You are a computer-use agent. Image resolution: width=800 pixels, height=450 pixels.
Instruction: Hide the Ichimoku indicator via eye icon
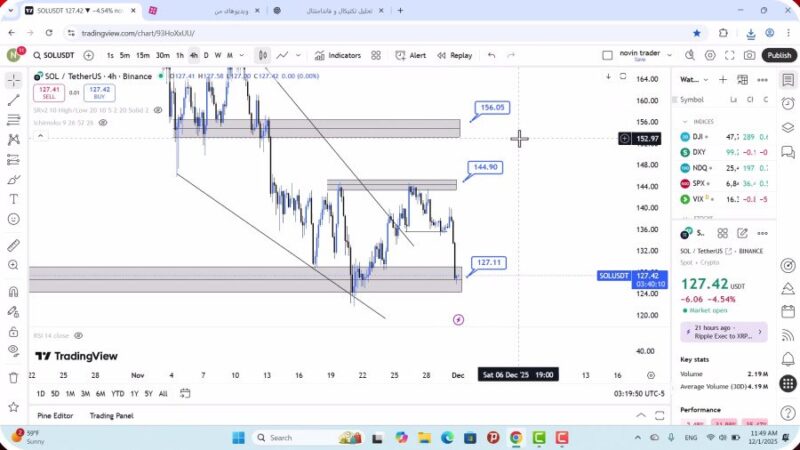coord(103,122)
